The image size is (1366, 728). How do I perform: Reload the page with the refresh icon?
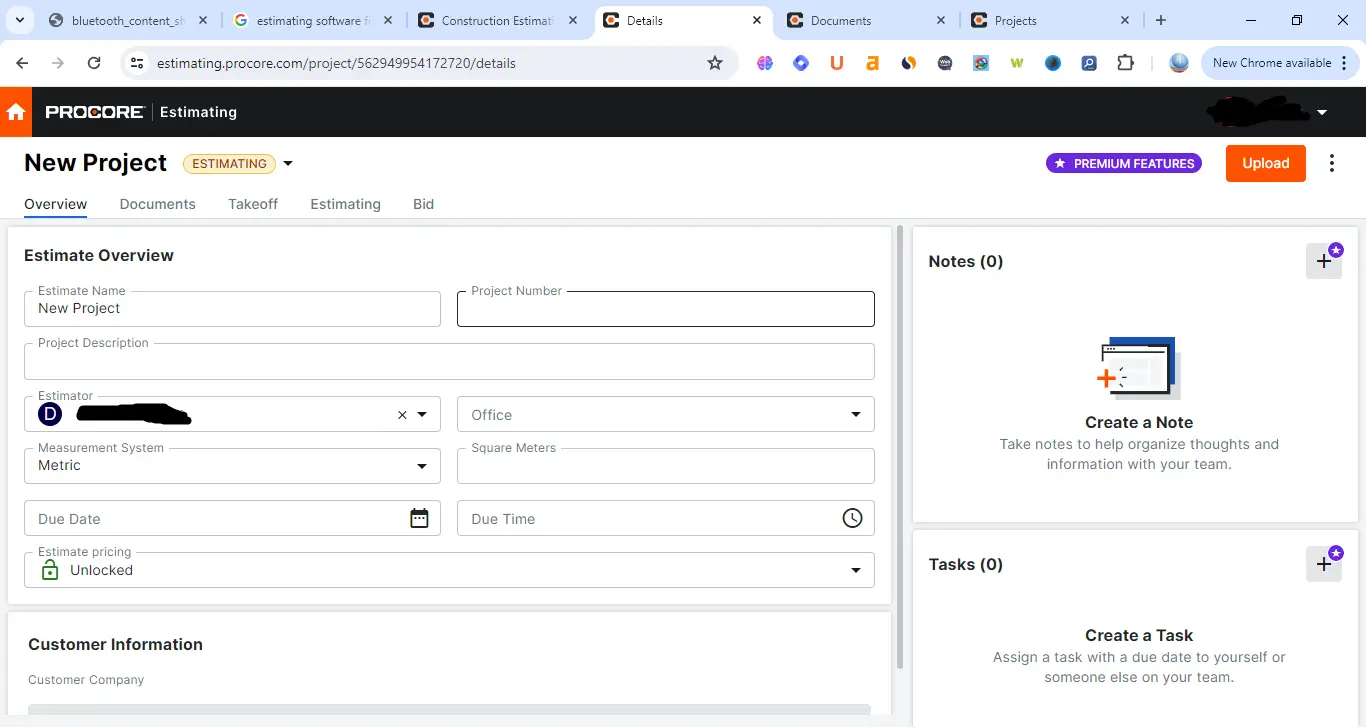point(95,62)
